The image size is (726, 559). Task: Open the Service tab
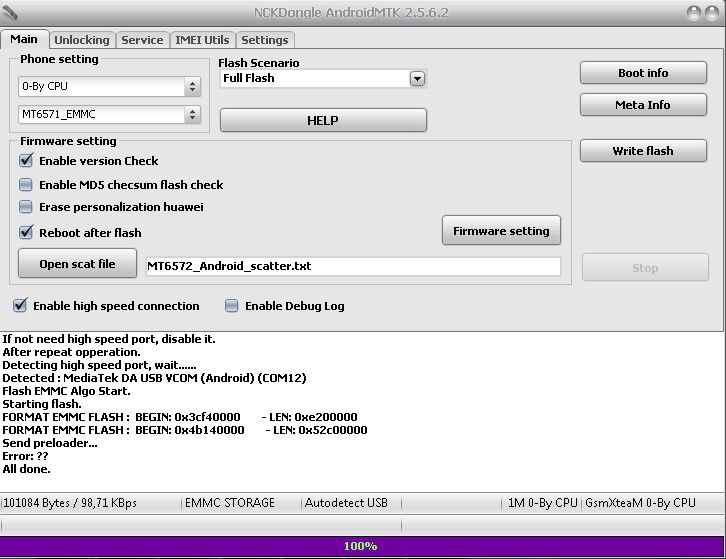tap(142, 40)
